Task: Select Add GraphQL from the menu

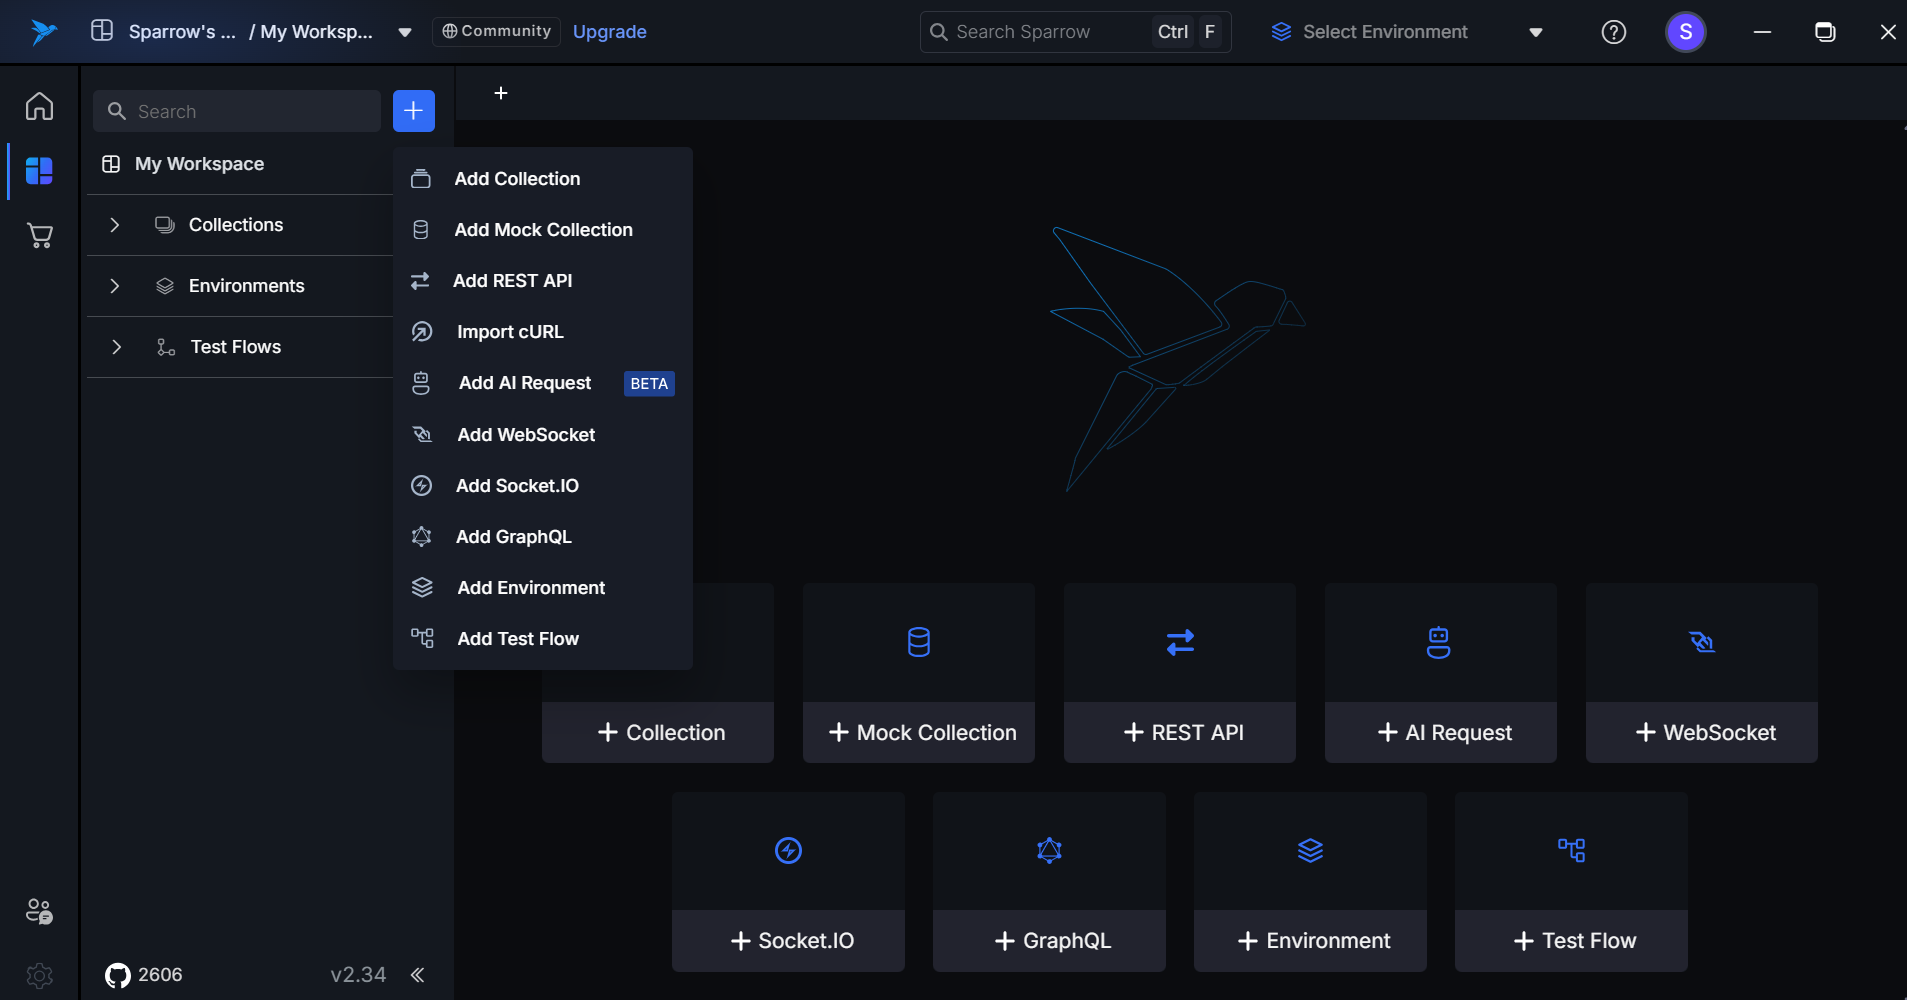Action: [513, 537]
